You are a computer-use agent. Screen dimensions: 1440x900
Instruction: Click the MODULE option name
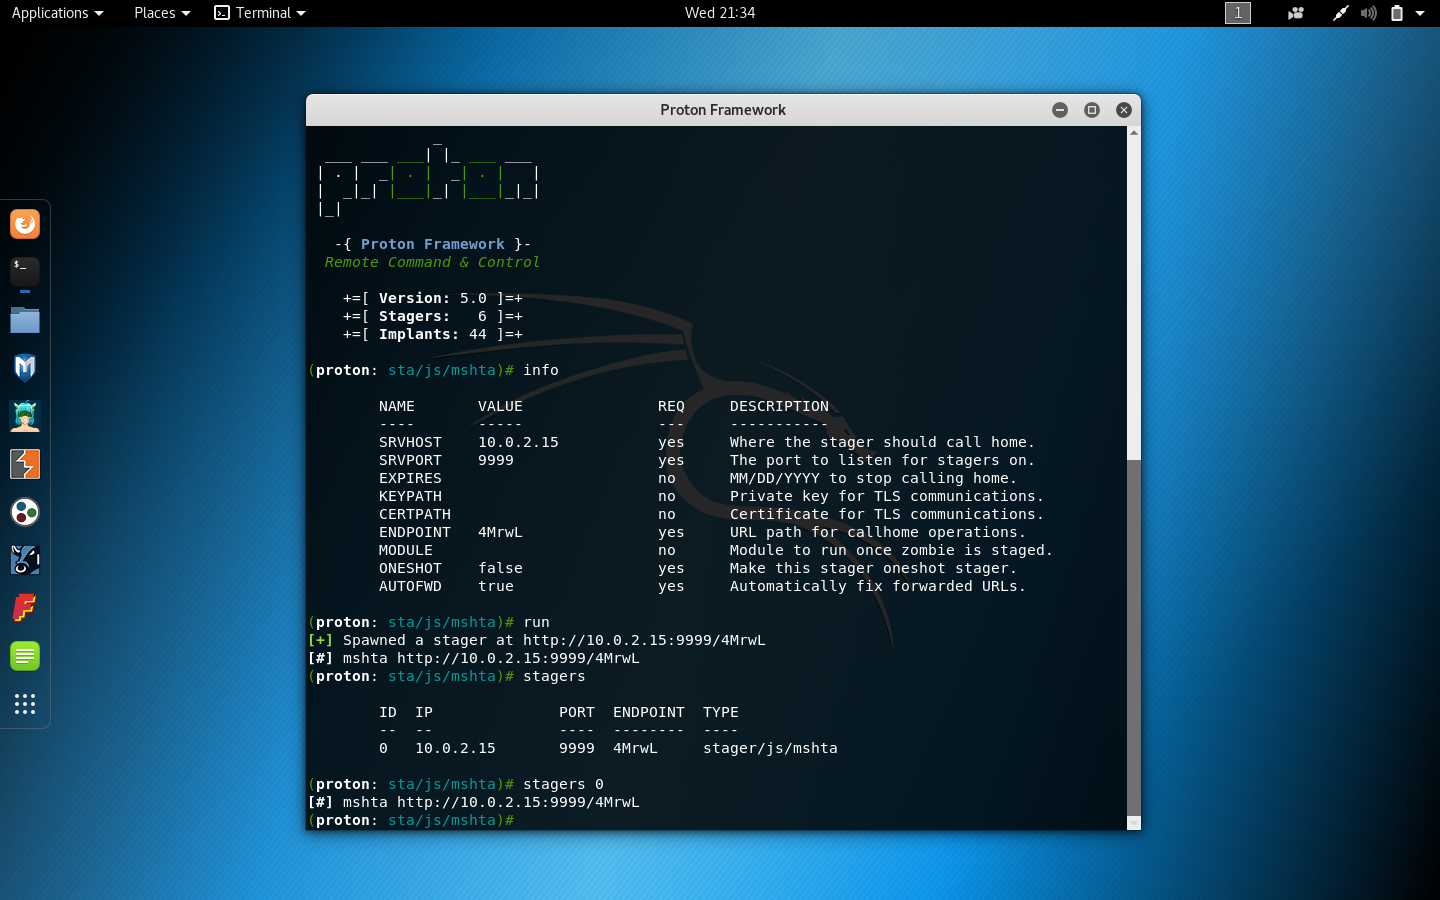coord(406,550)
